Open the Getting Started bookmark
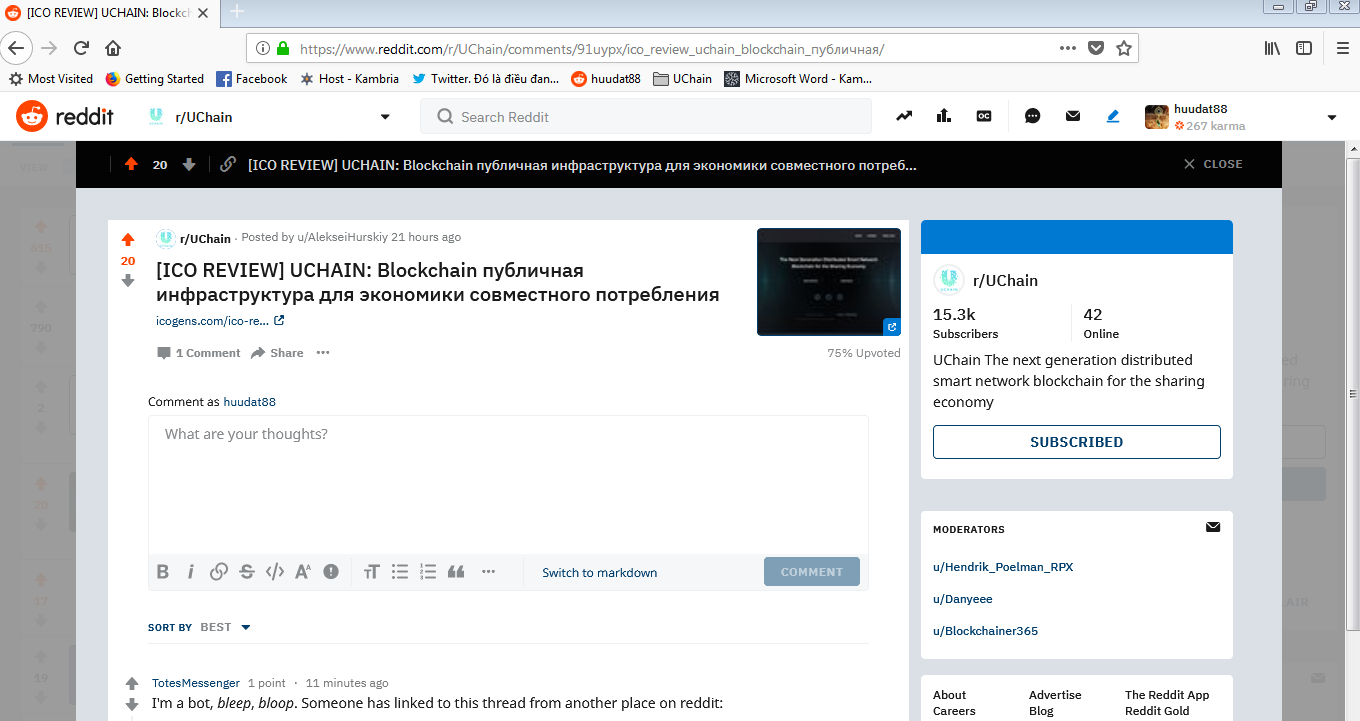 click(x=155, y=79)
